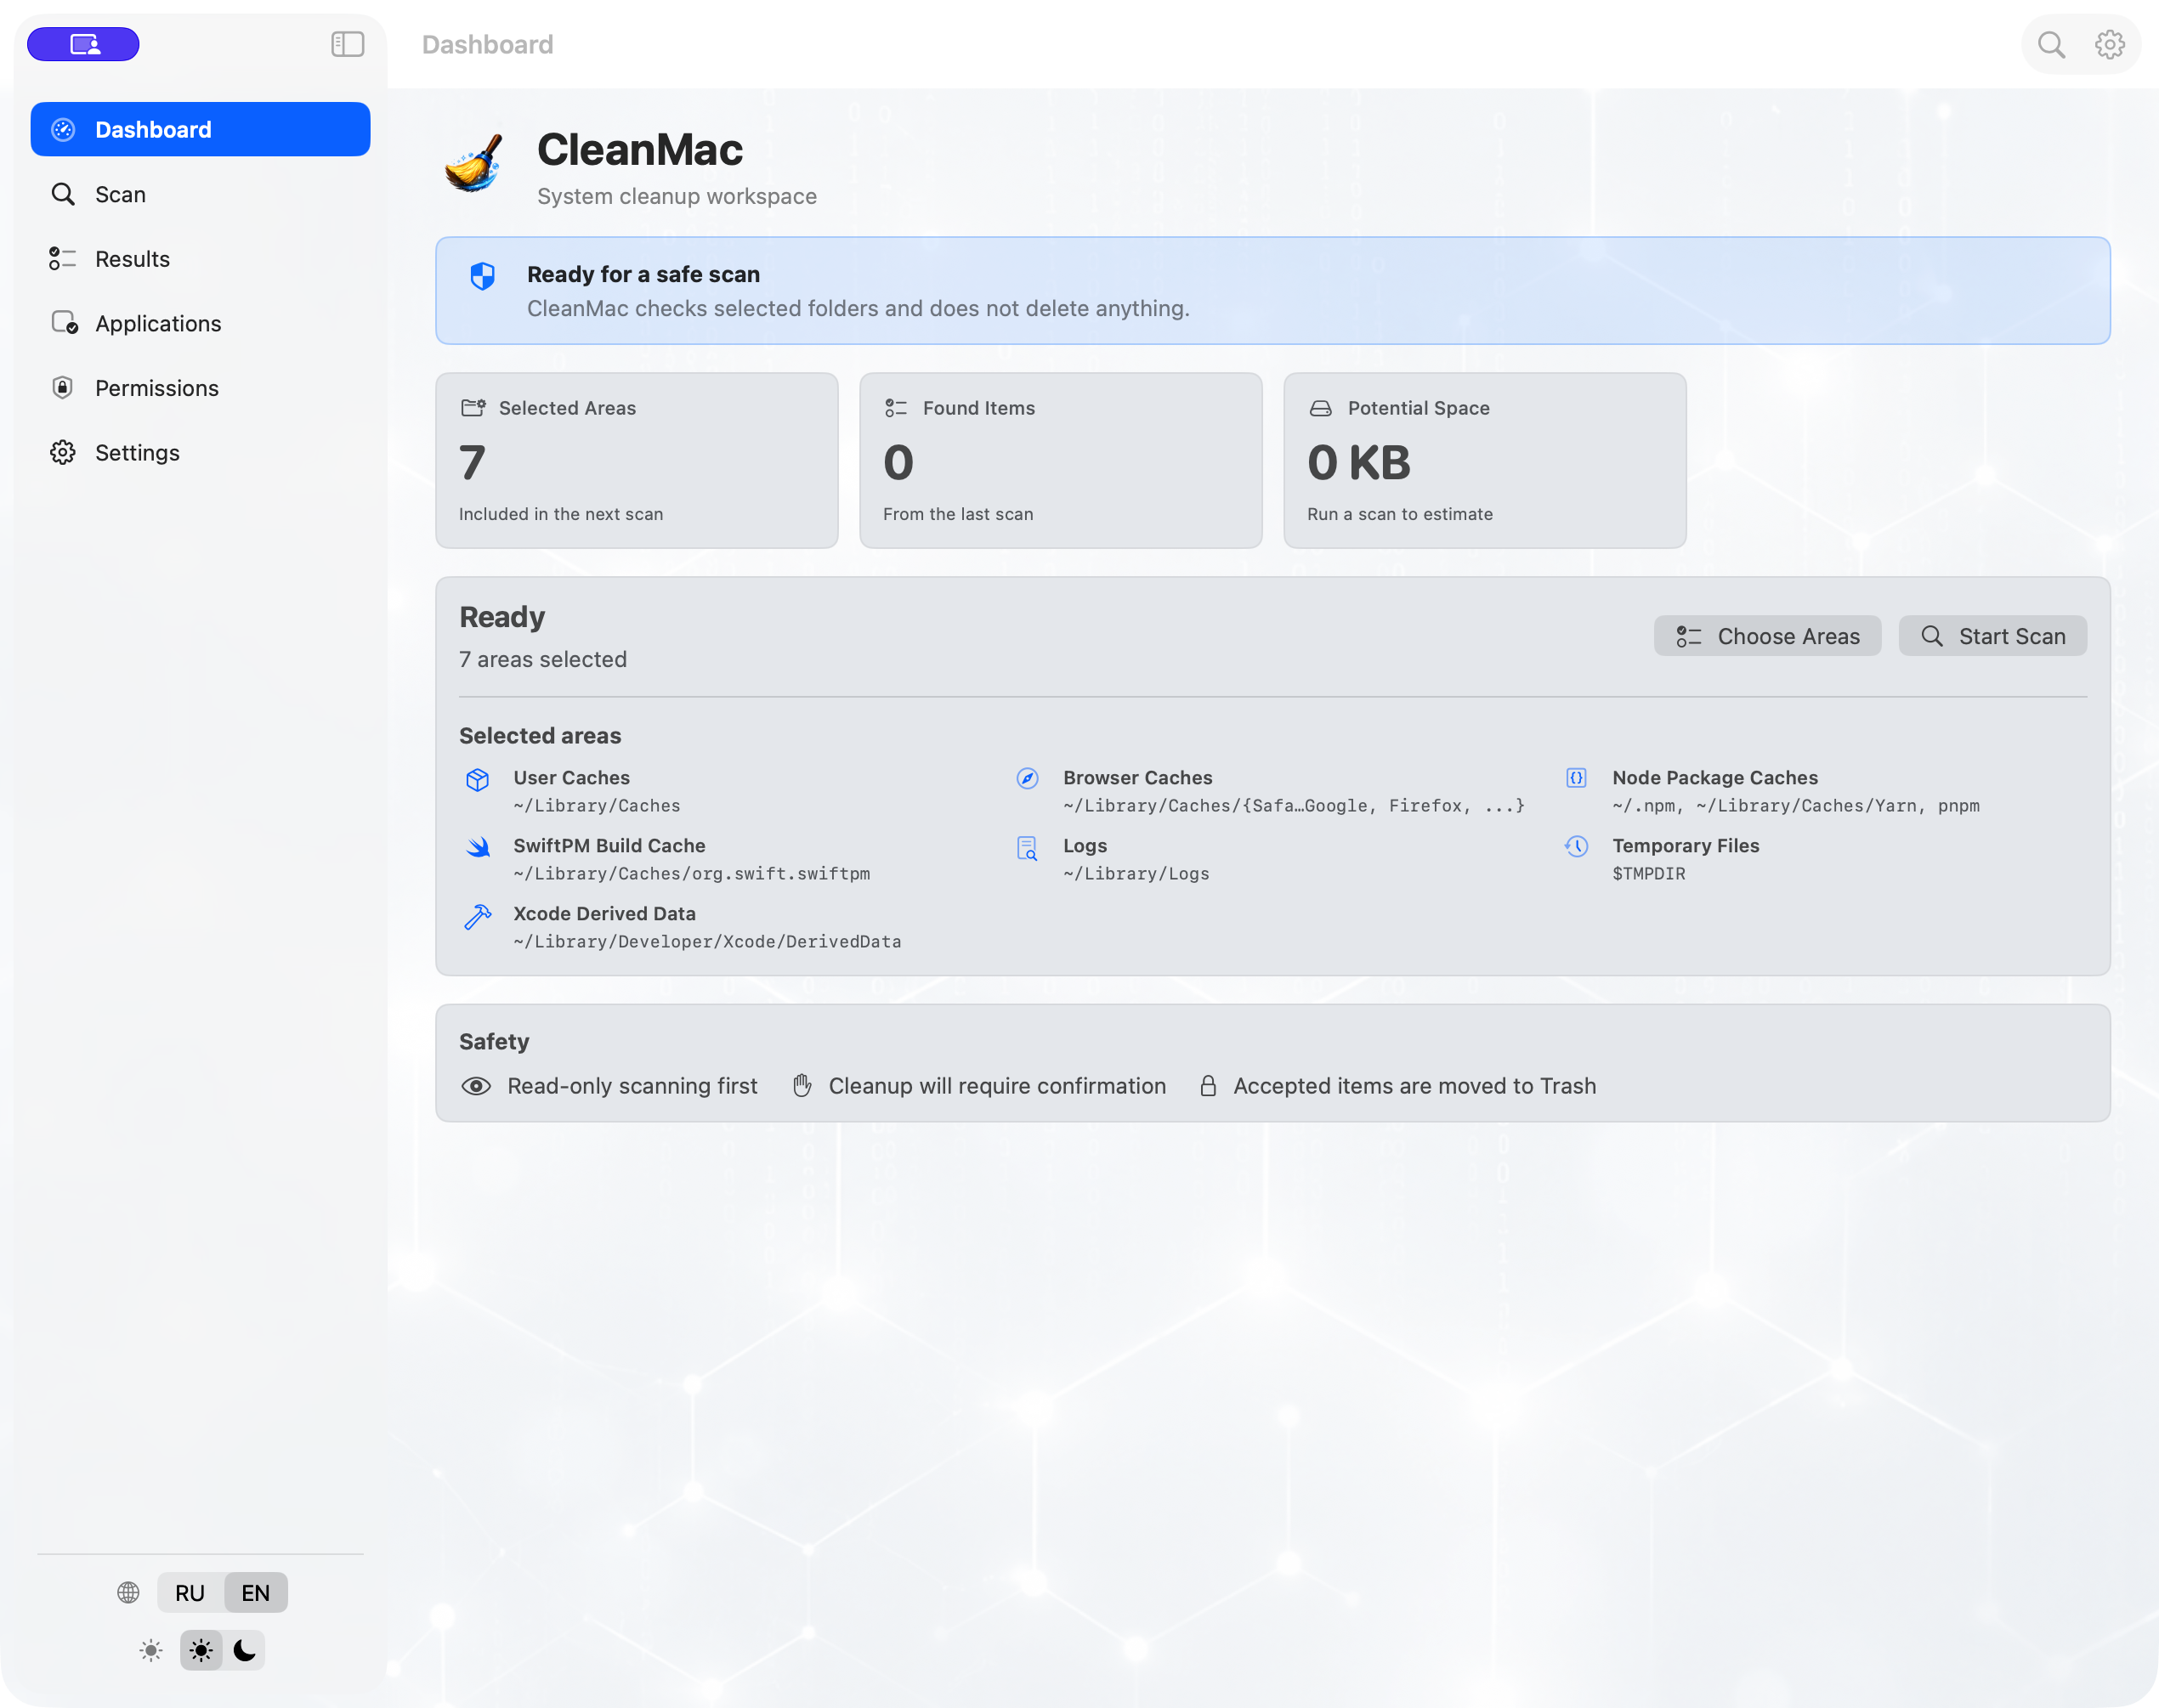Viewport: 2159px width, 1708px height.
Task: Click the Xcode Derived Data hammer icon
Action: (x=477, y=916)
